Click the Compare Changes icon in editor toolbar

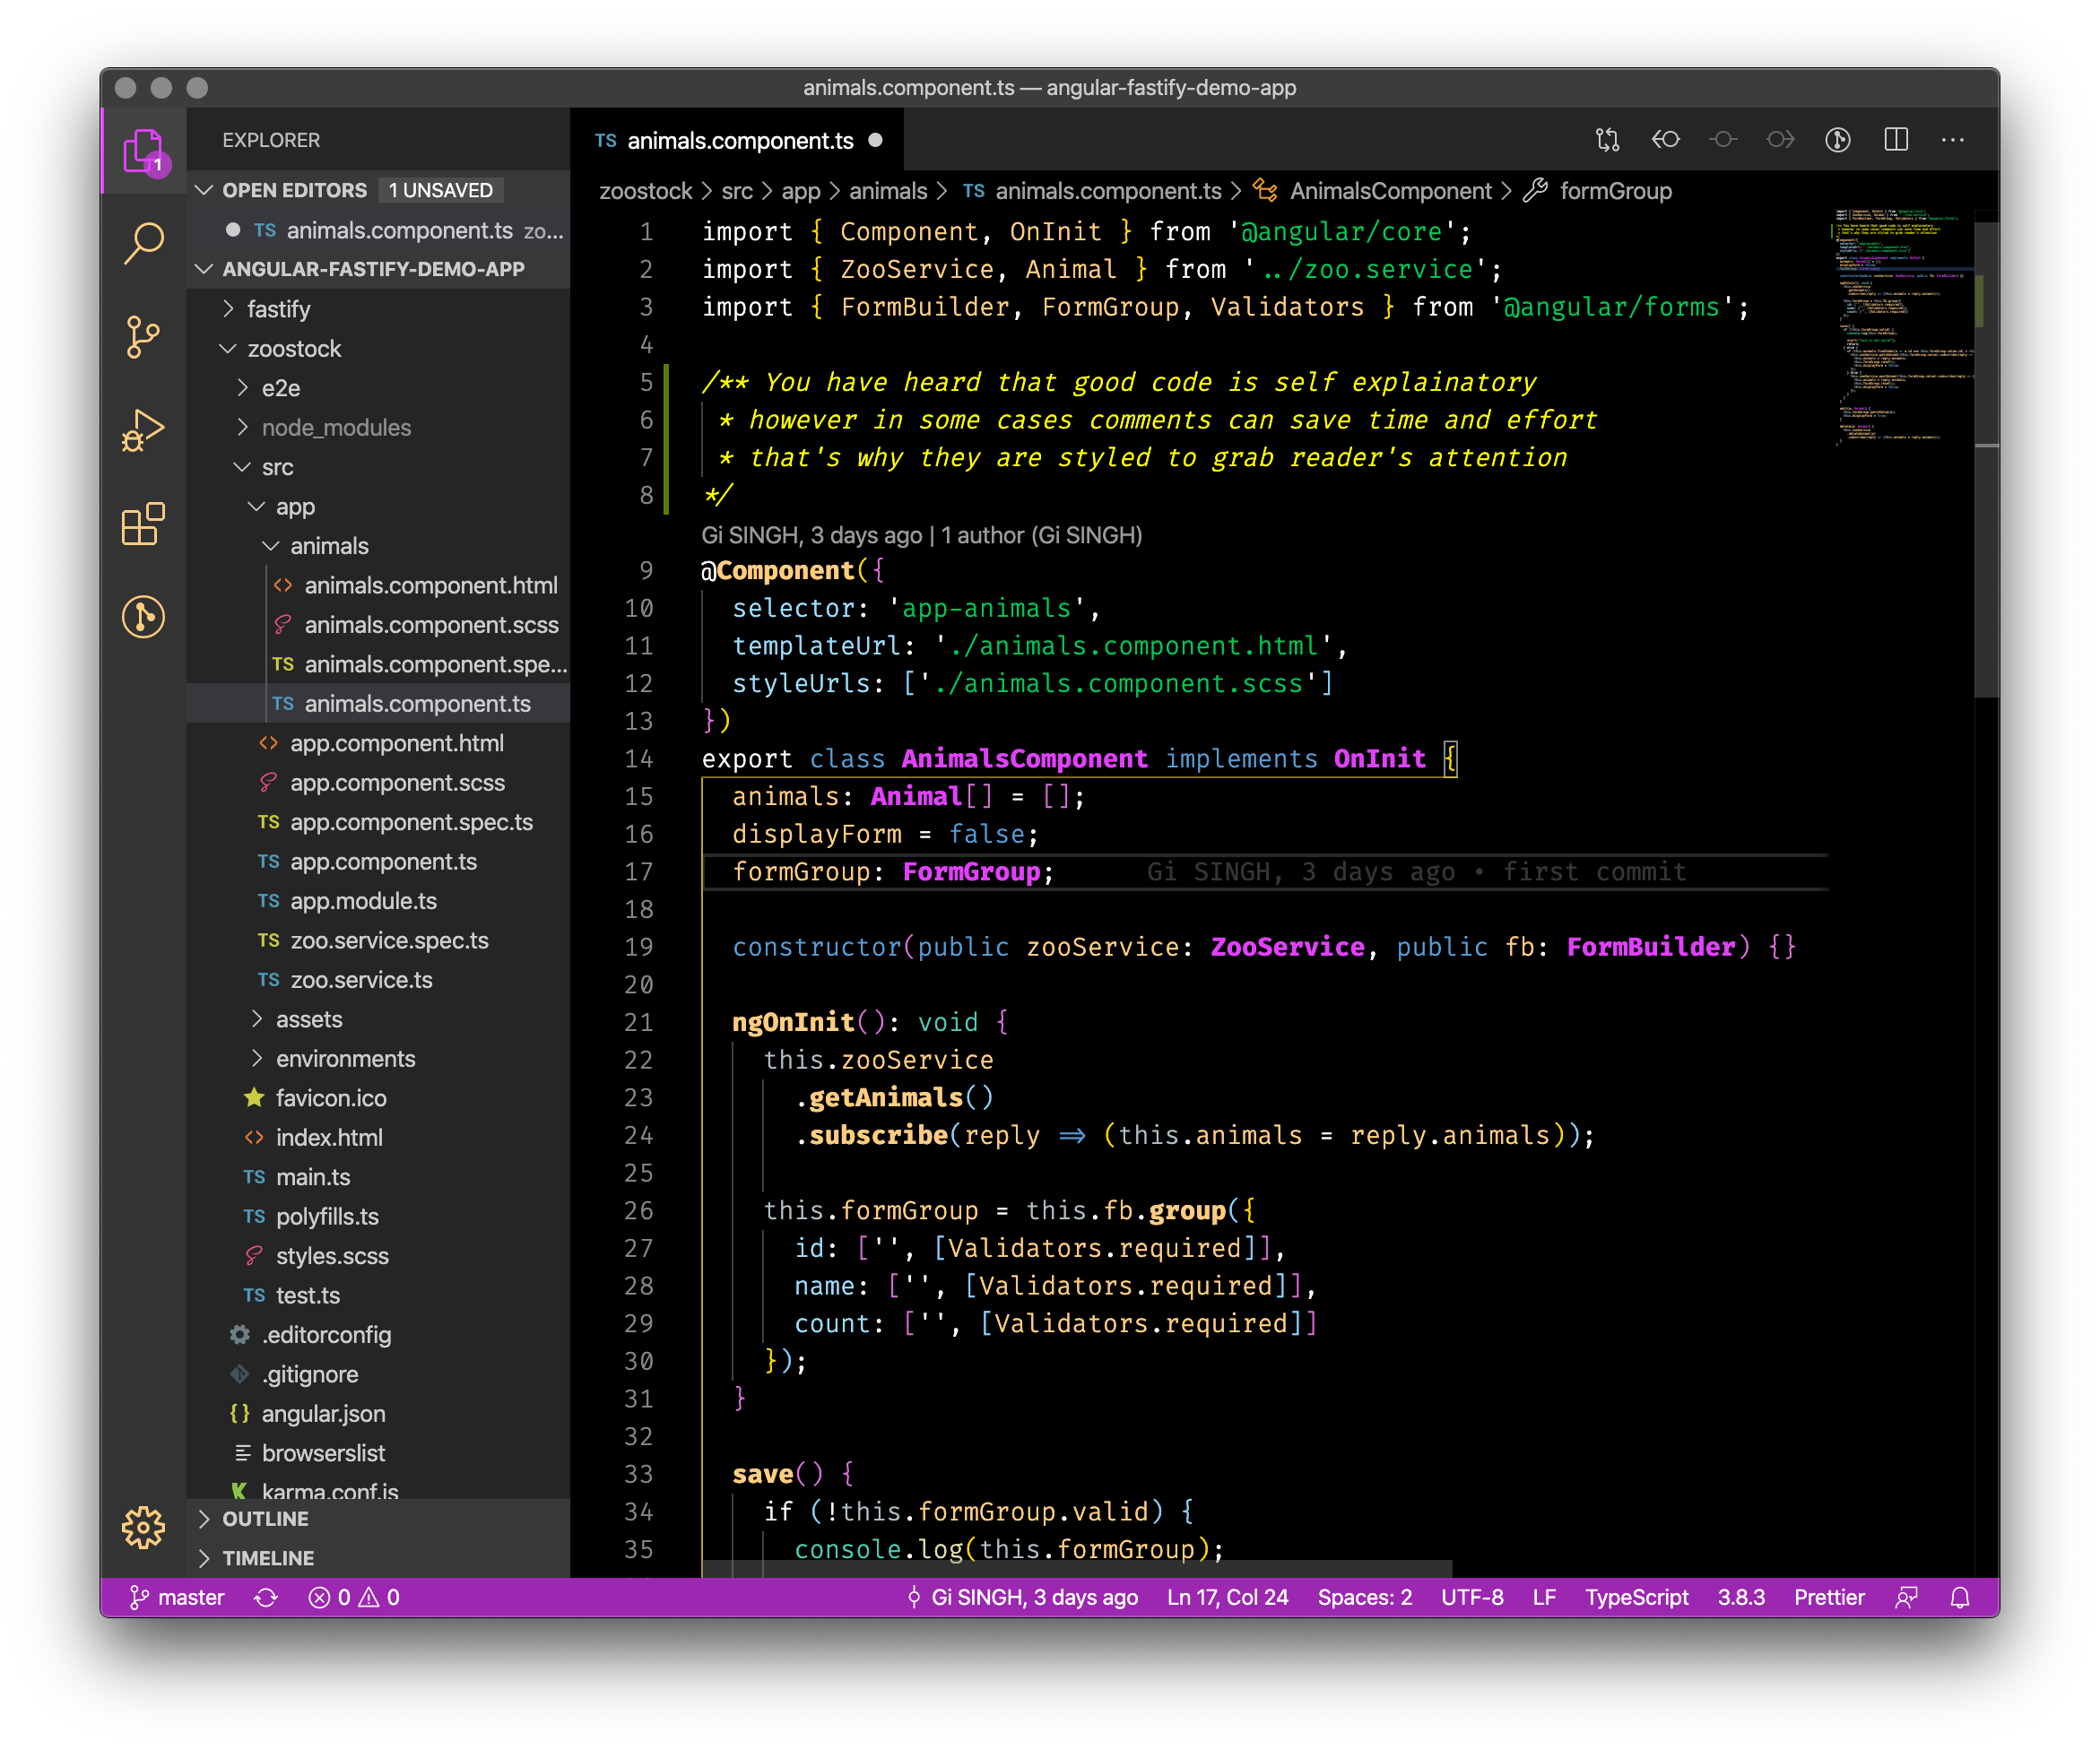coord(1607,140)
